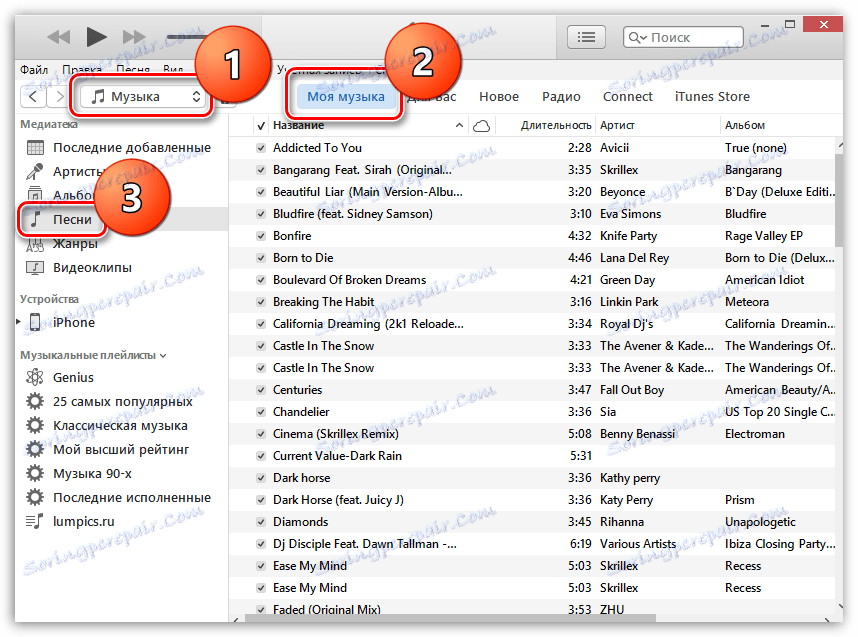The width and height of the screenshot is (858, 637).
Task: Uncheck the Dark horse Kathy perry song
Action: pyautogui.click(x=261, y=478)
